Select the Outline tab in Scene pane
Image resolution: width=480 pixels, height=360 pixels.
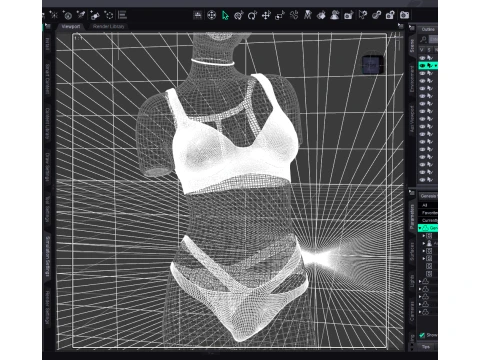click(x=428, y=30)
